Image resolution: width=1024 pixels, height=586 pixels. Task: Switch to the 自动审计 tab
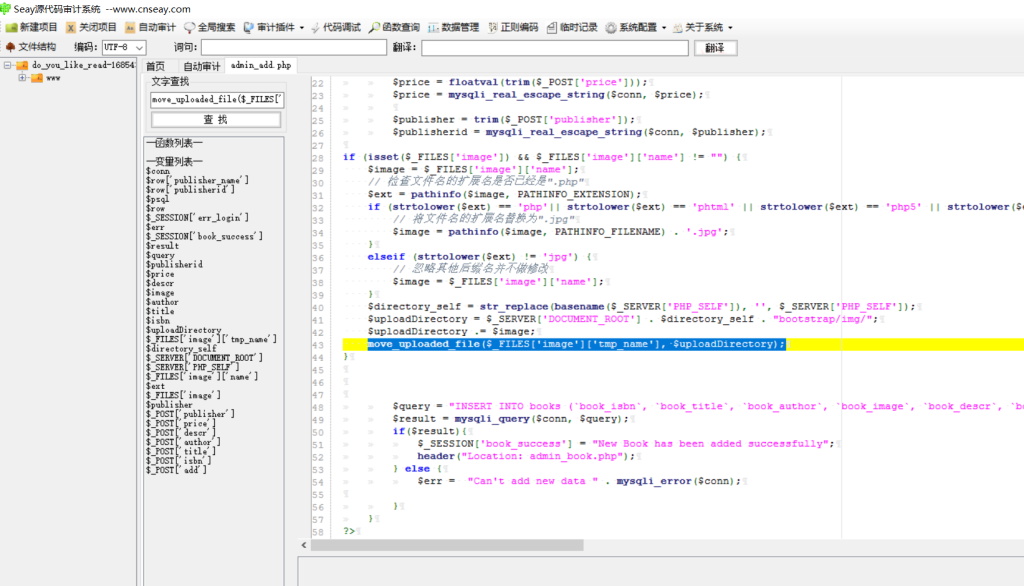(201, 66)
